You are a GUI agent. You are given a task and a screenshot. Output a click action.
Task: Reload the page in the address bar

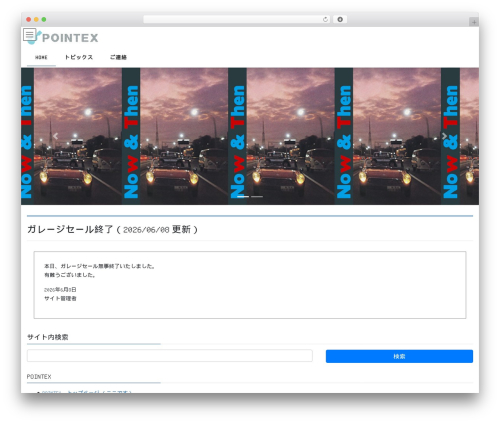(325, 20)
